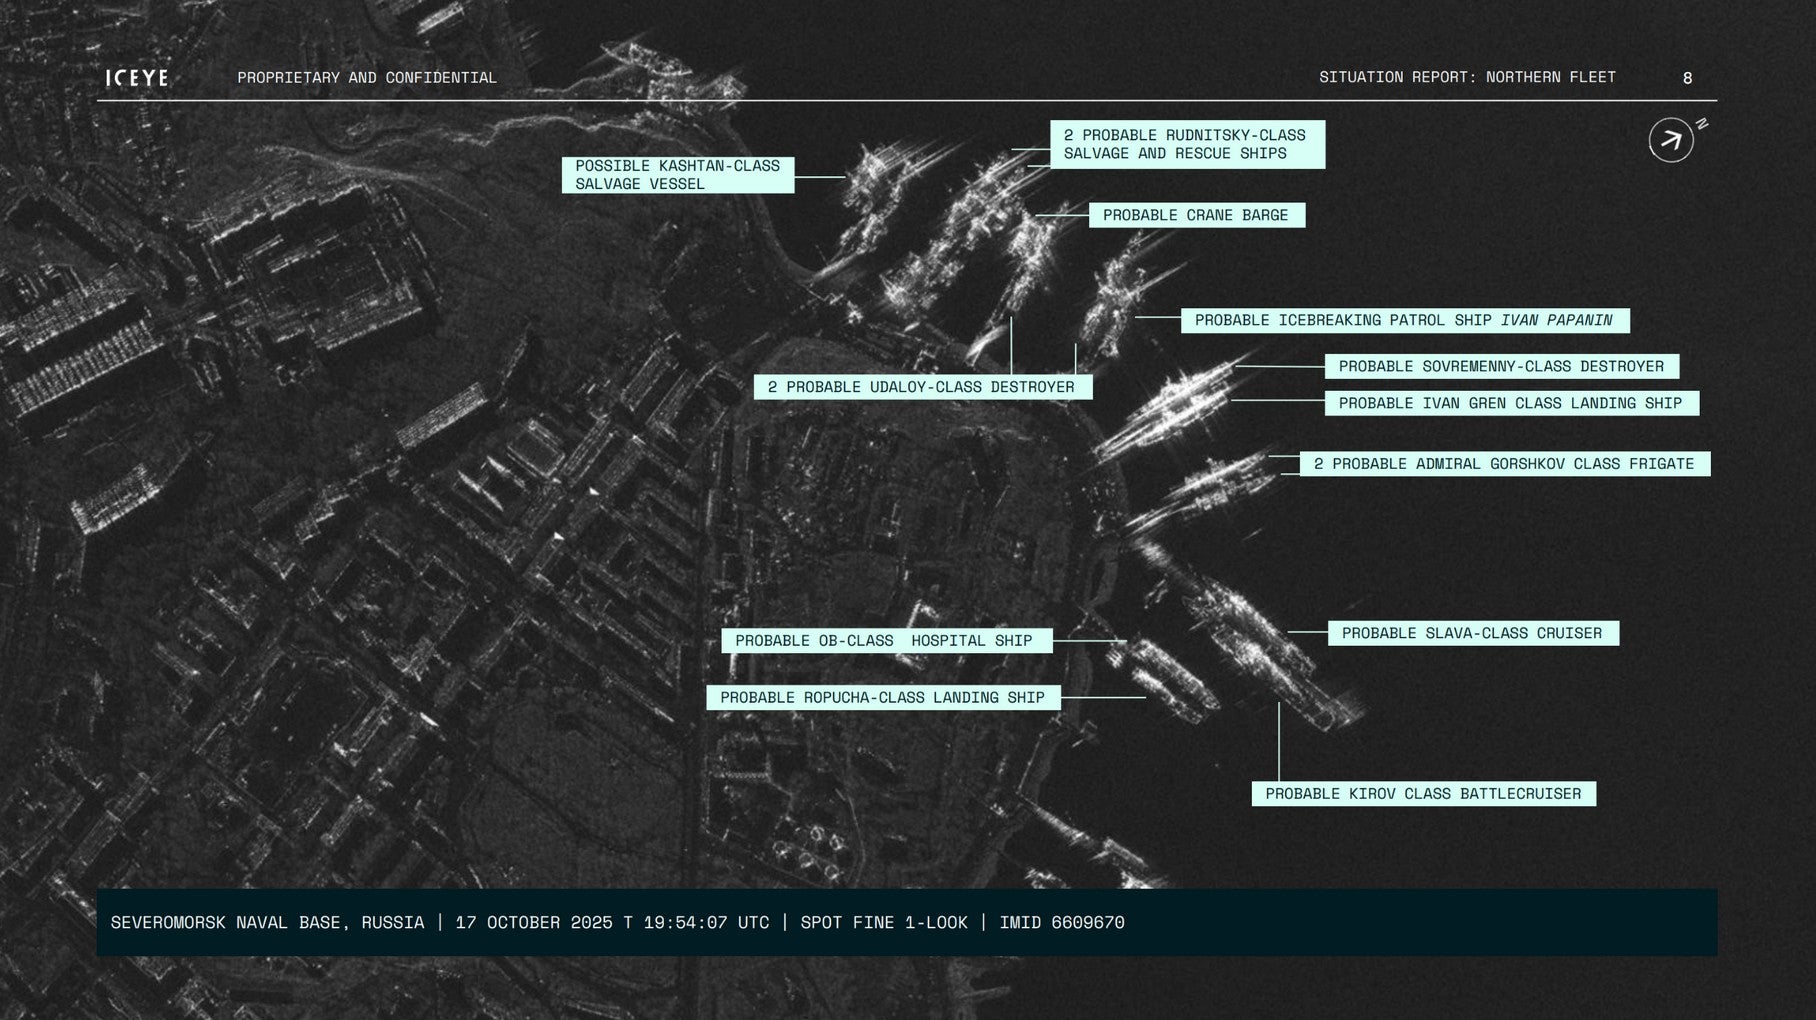Select the north arrow compass icon
Image resolution: width=1816 pixels, height=1020 pixels.
click(1670, 141)
